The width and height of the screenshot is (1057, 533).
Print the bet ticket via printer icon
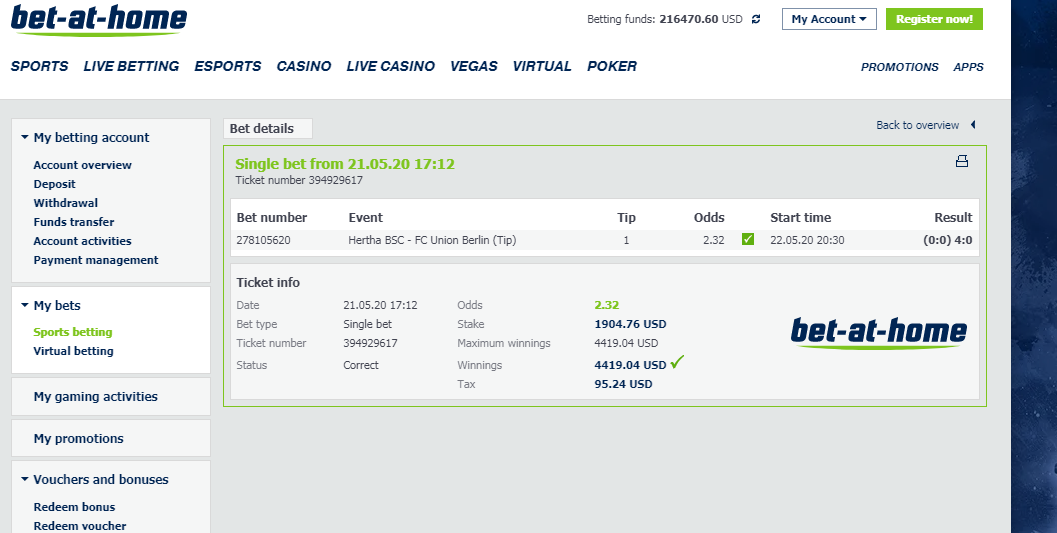(x=962, y=161)
